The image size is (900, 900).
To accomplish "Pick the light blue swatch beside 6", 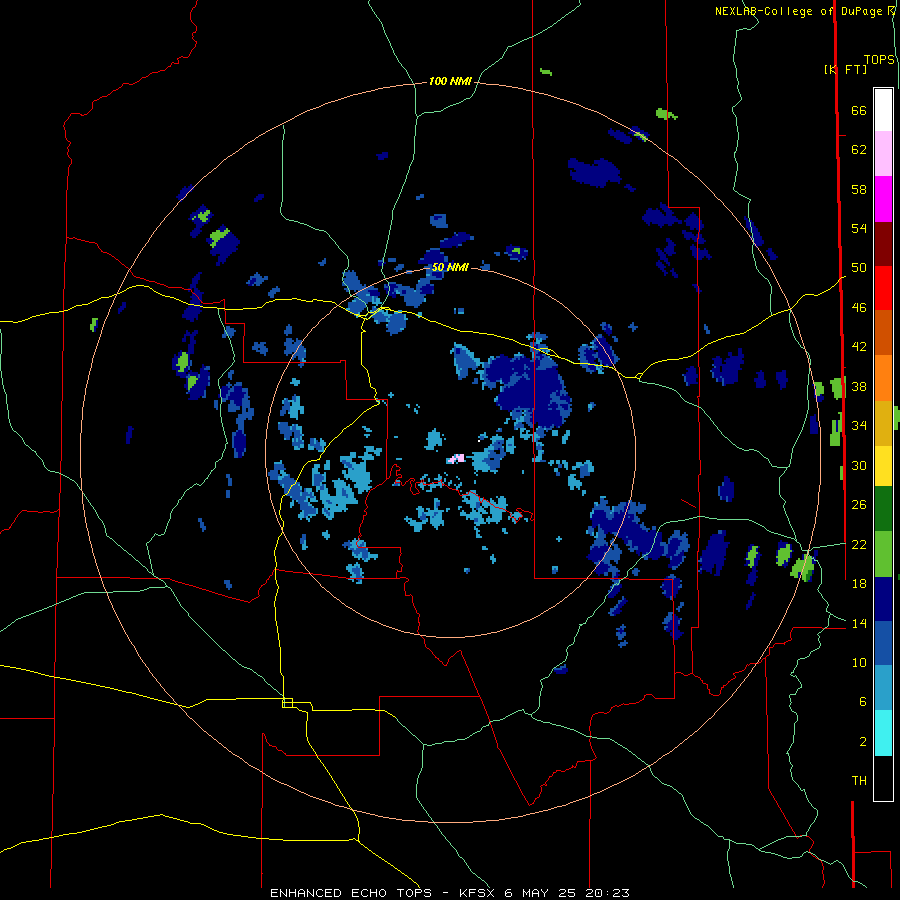I will (883, 688).
